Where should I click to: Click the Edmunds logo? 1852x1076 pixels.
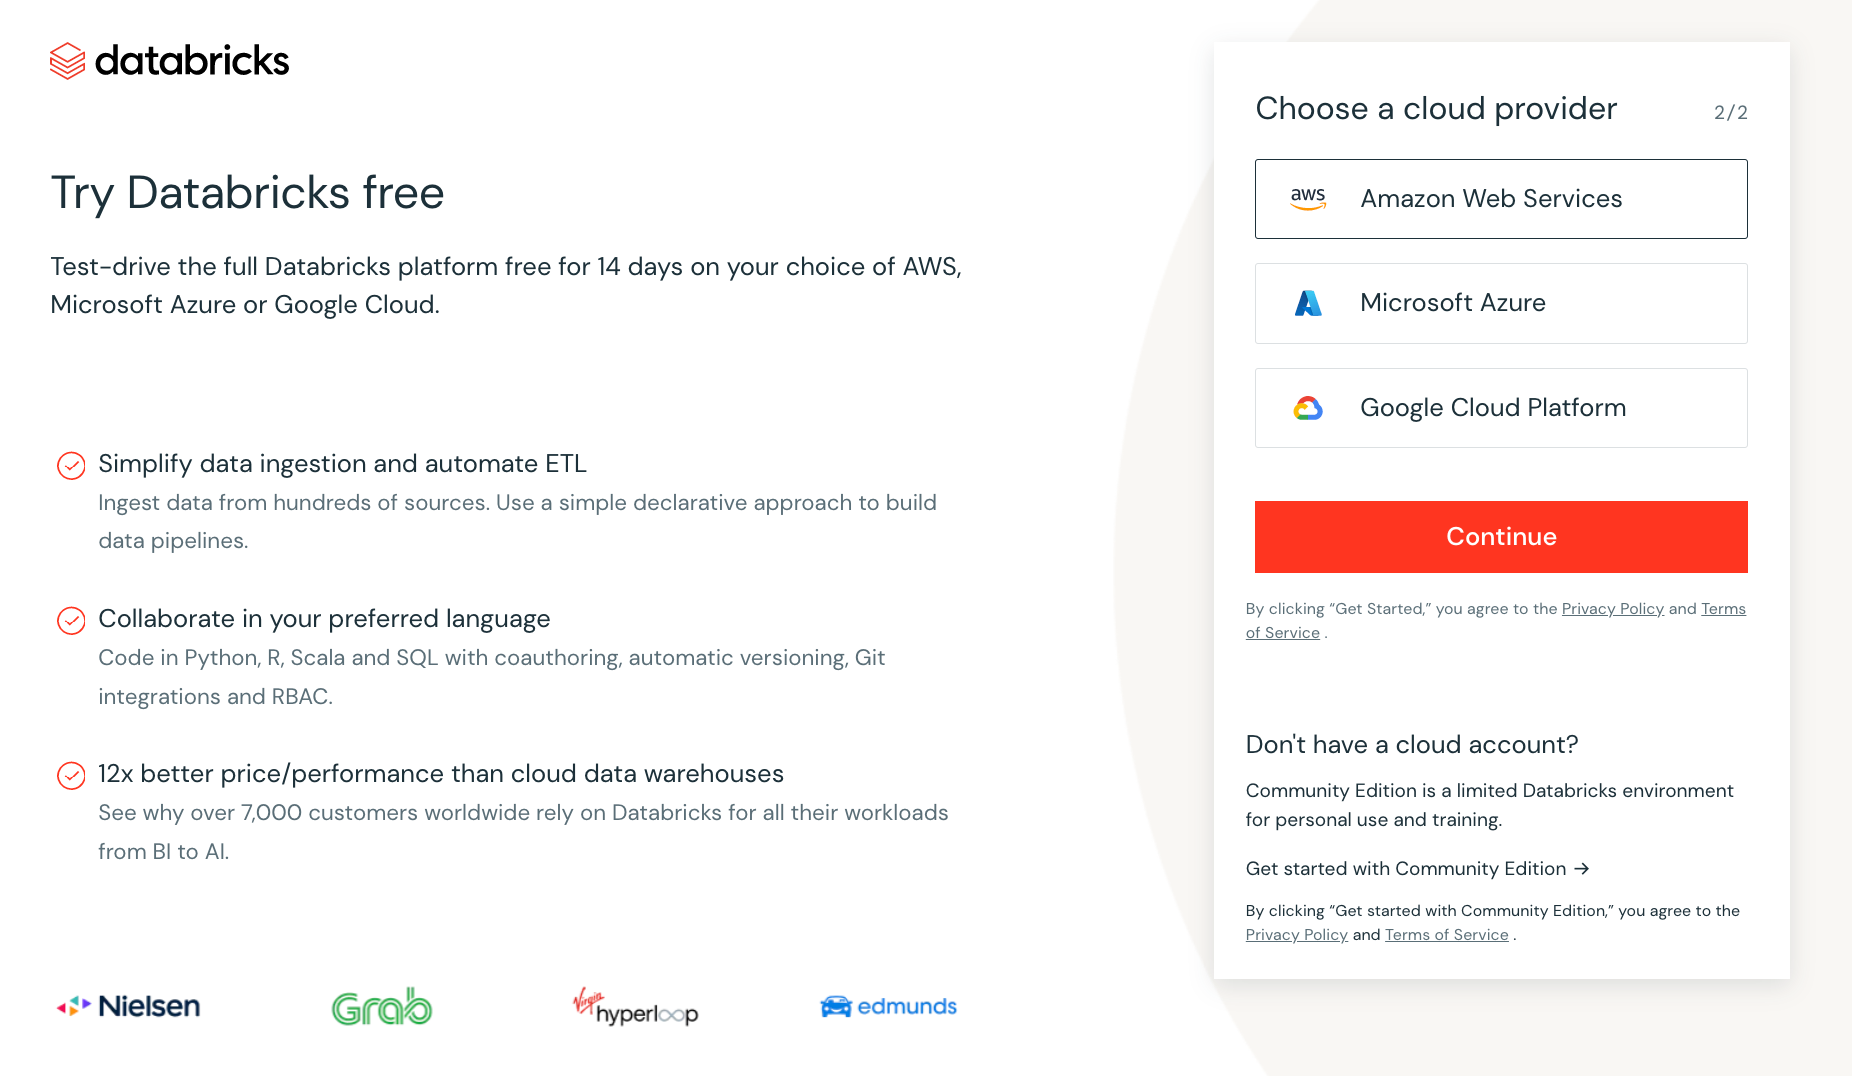point(889,1006)
